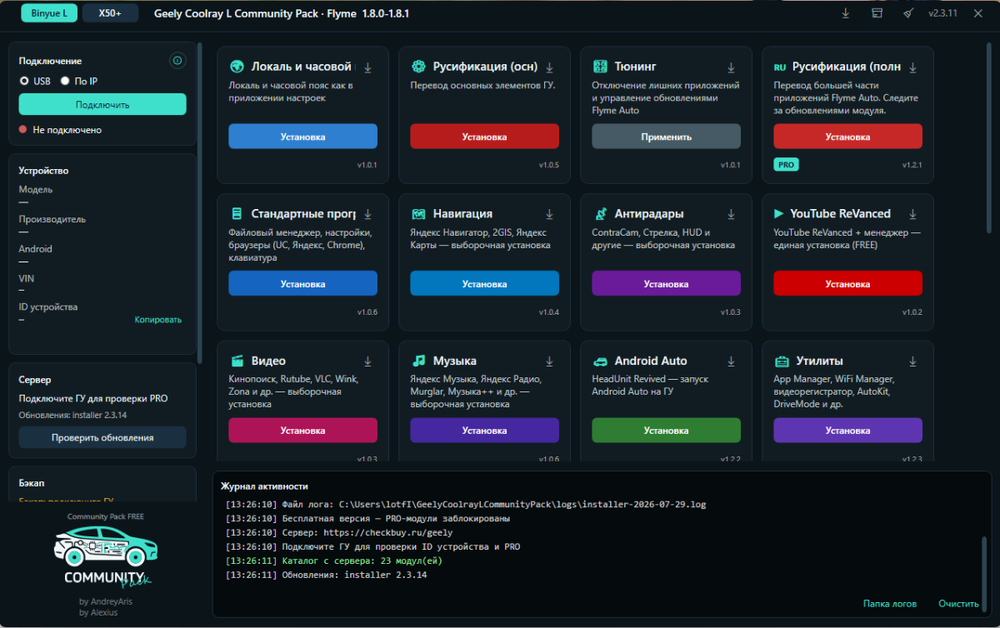Click the module grid scrollbar
This screenshot has height=628, width=1000.
click(989, 139)
